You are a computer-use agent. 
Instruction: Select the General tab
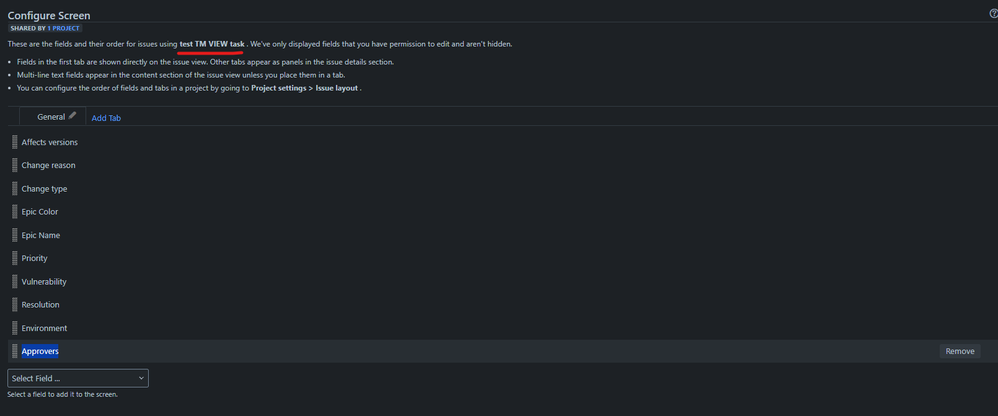(51, 117)
